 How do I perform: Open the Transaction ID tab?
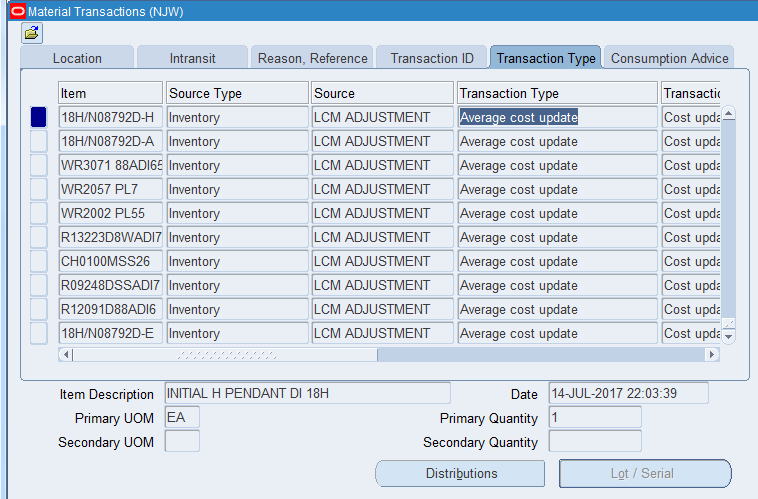click(x=432, y=58)
